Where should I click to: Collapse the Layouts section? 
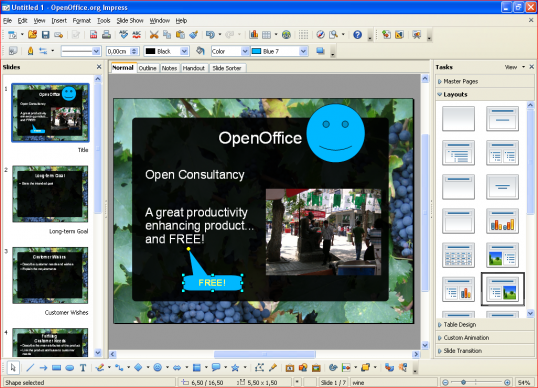[x=485, y=94]
